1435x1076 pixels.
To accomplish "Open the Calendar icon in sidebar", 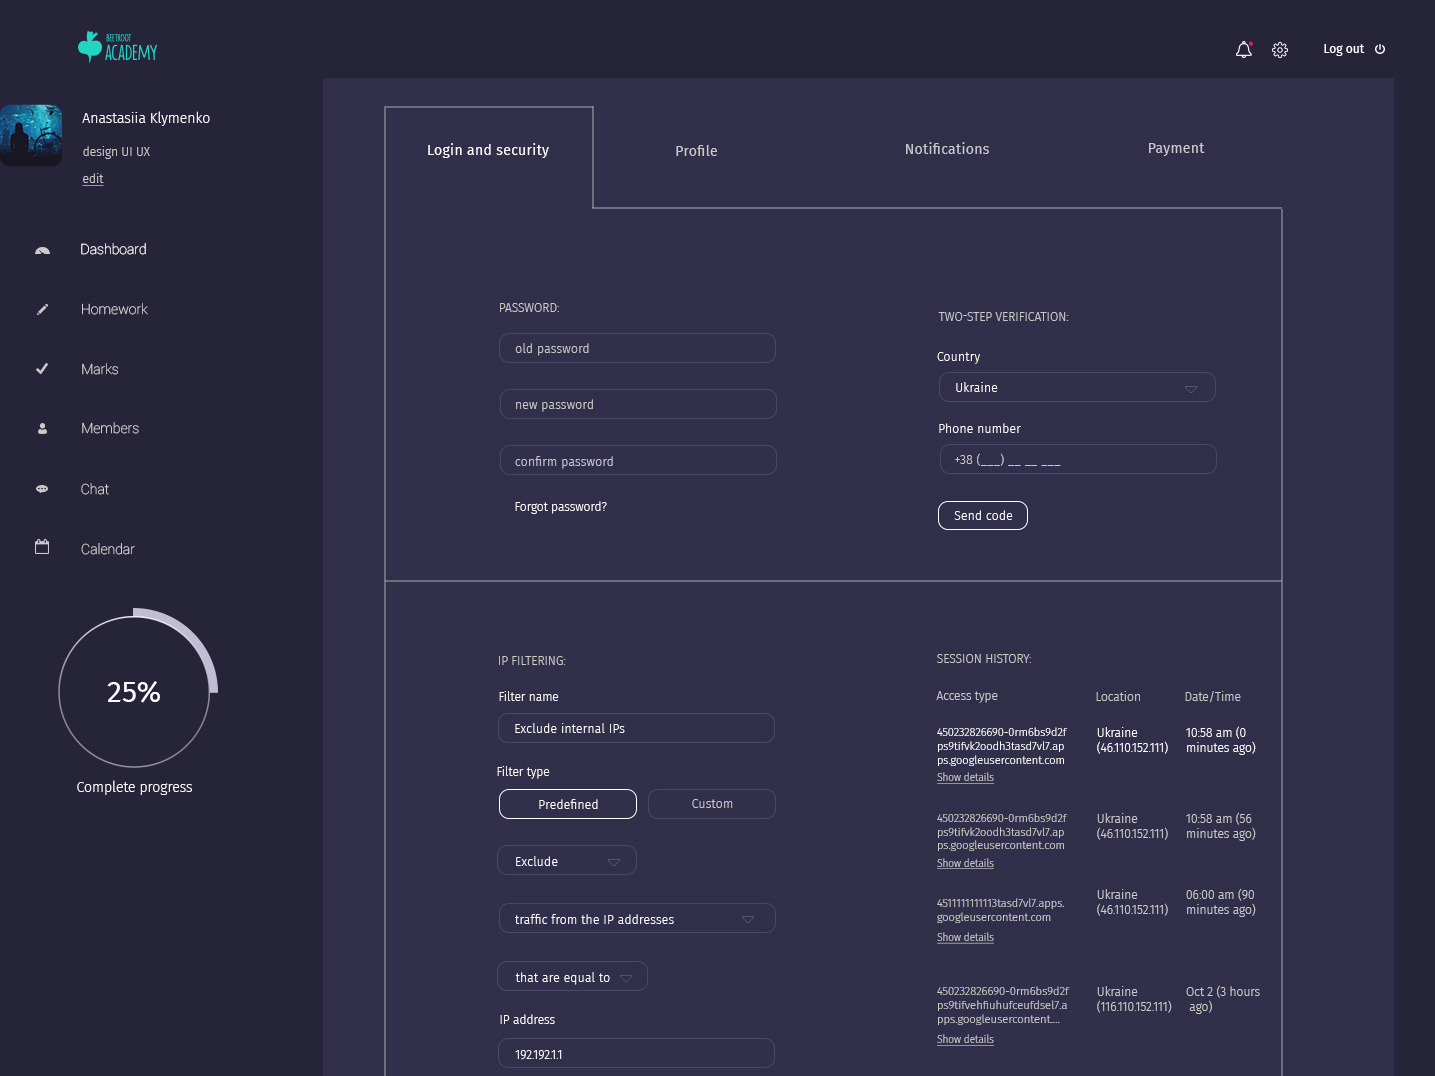I will [x=42, y=547].
